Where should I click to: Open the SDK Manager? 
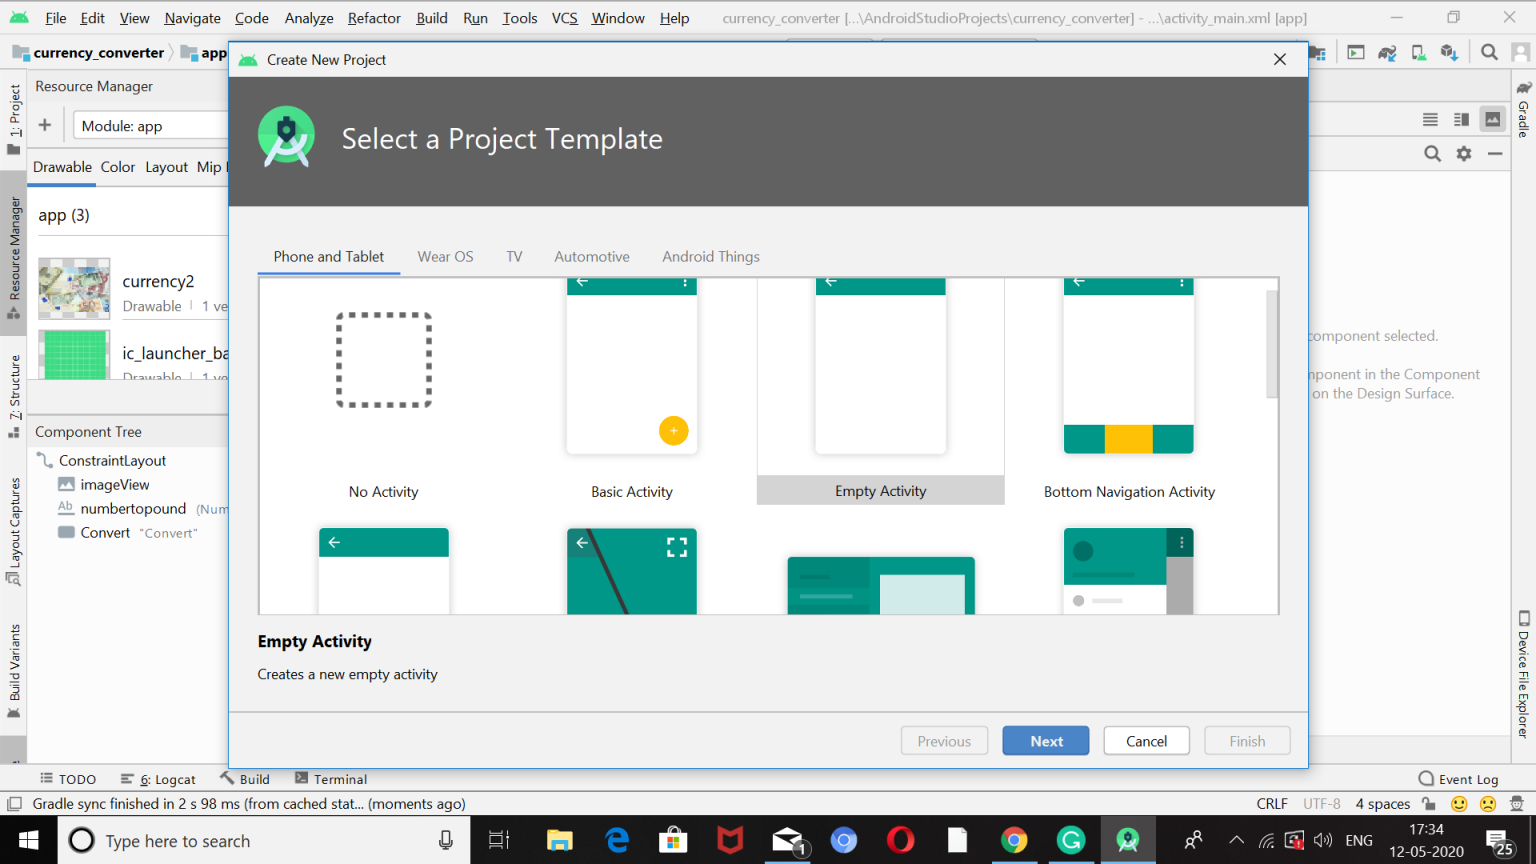coord(1449,52)
